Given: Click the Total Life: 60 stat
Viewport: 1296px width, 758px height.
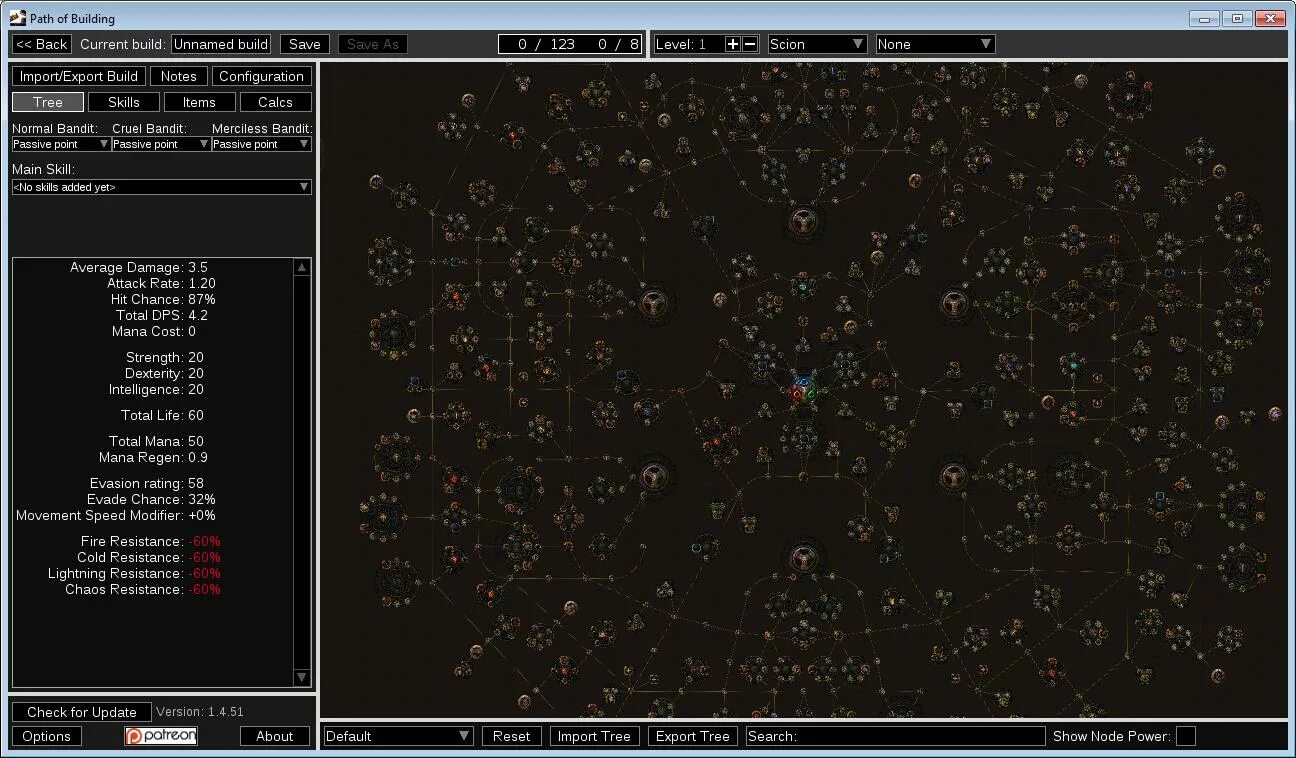Looking at the screenshot, I should [x=162, y=415].
